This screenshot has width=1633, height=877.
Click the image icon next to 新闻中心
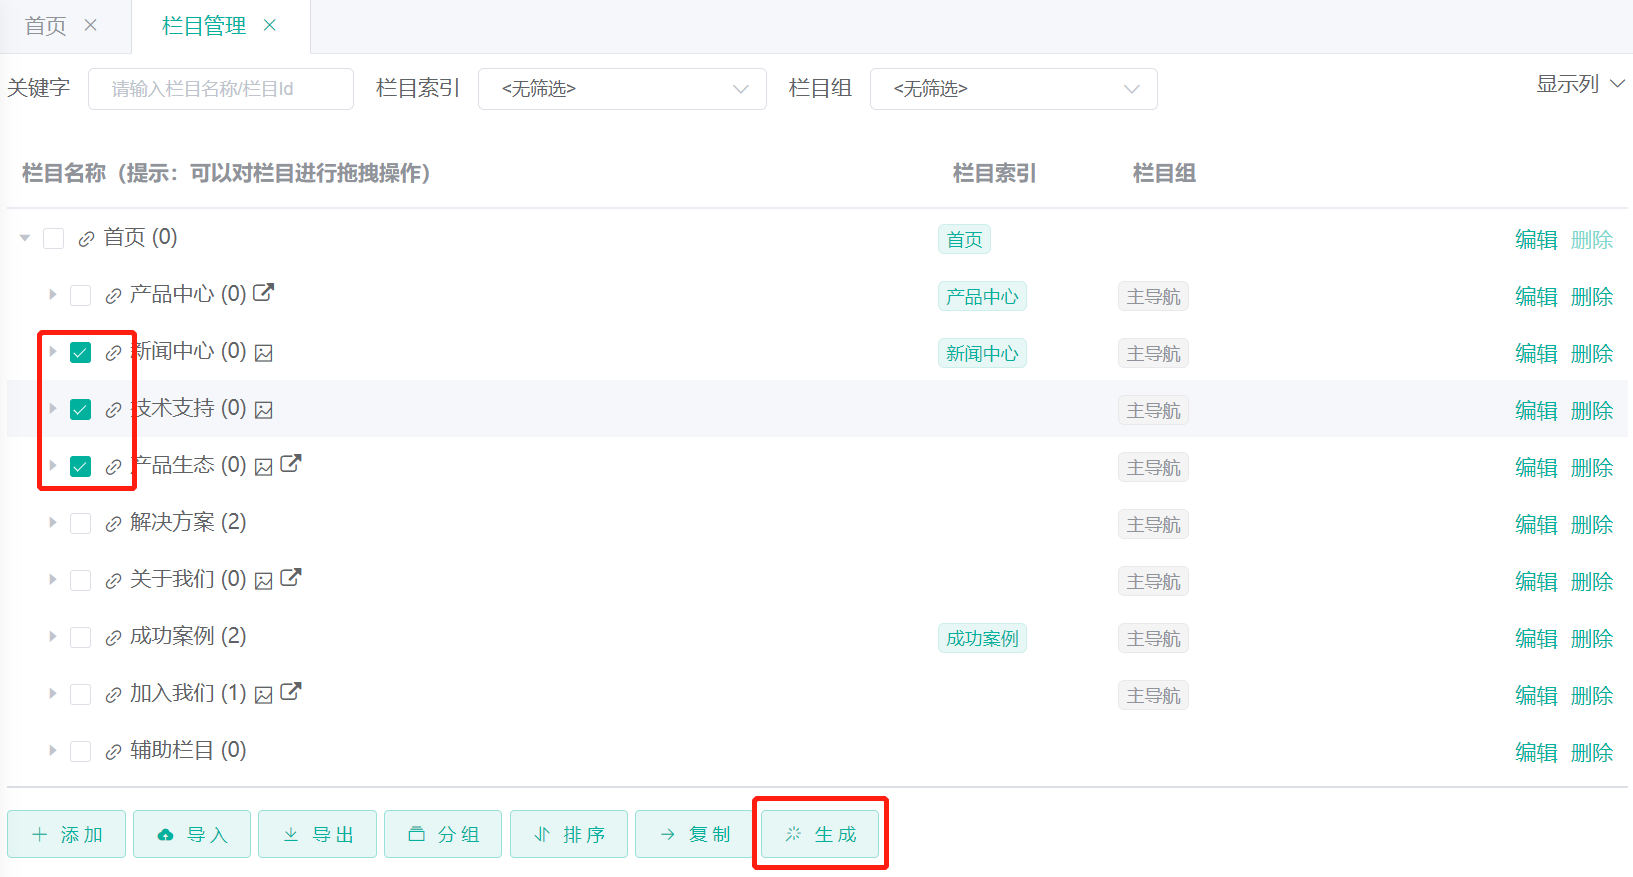264,353
